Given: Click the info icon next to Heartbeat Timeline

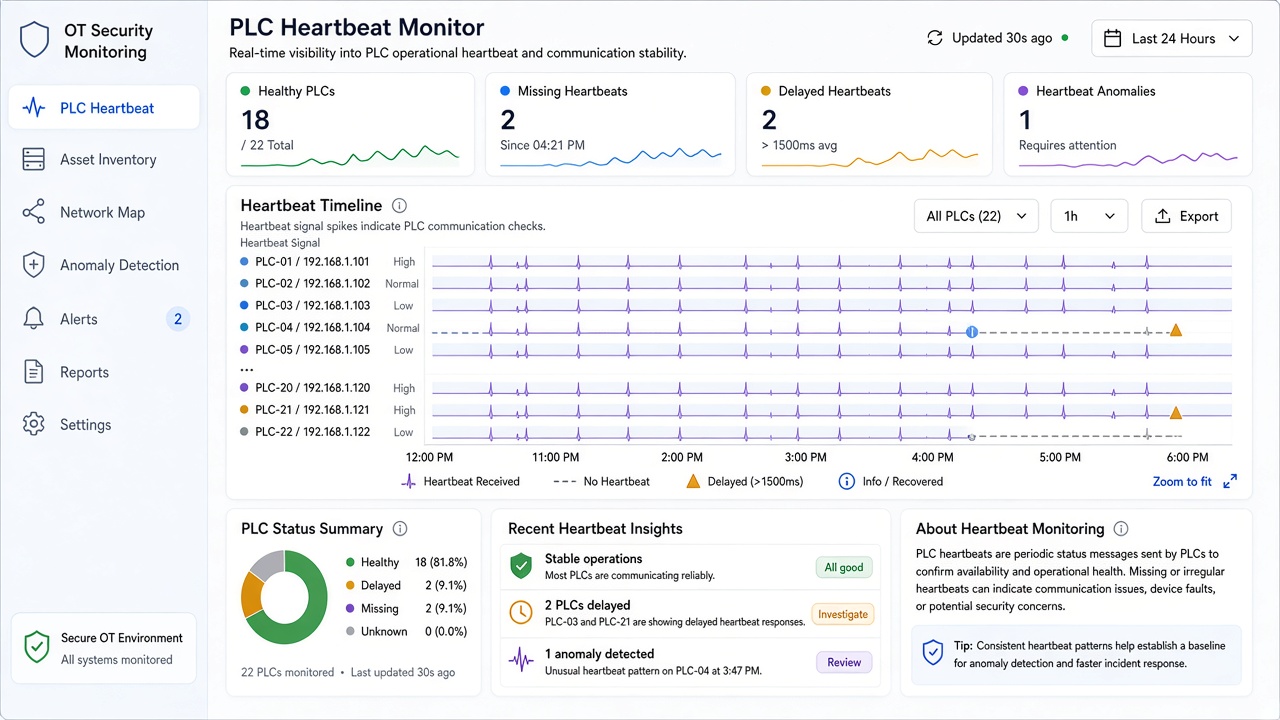Looking at the screenshot, I should 399,206.
